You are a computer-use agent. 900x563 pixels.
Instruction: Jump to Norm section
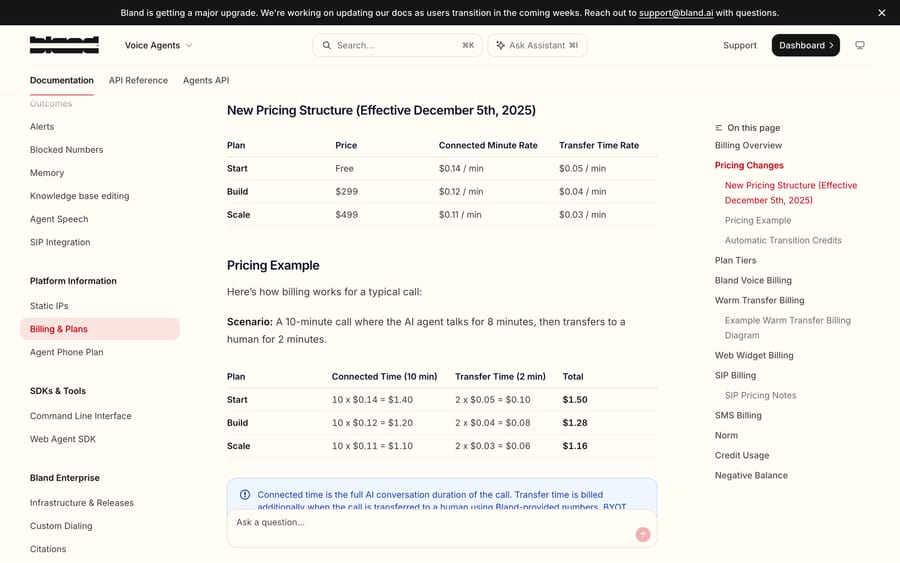pos(726,436)
